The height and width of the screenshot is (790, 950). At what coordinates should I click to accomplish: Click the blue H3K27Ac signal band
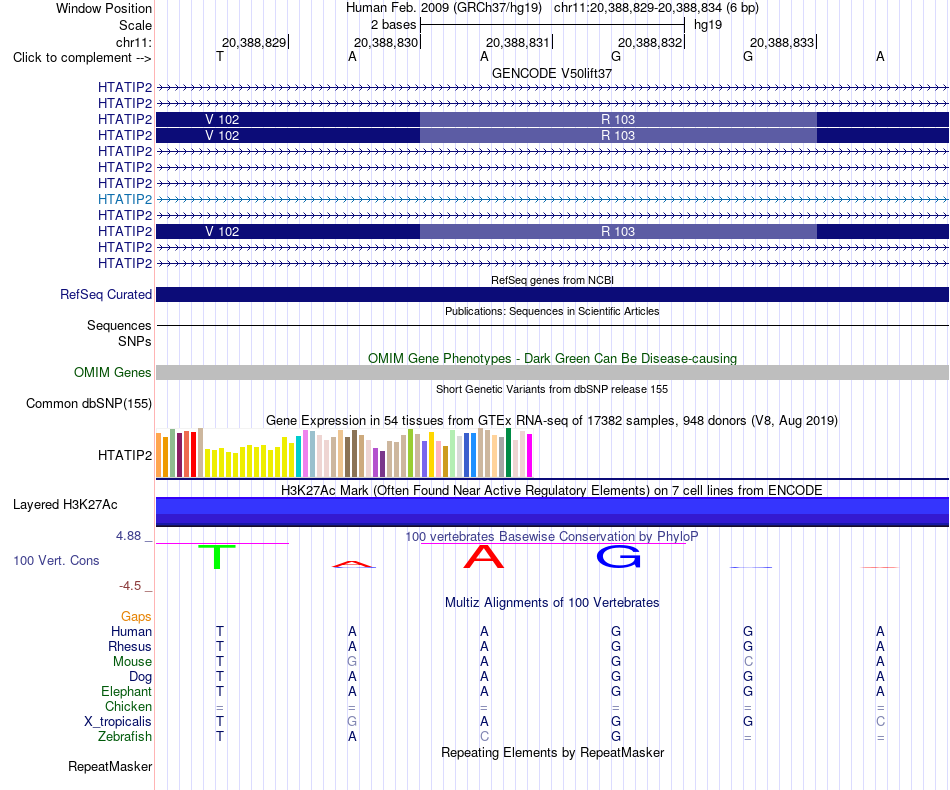[x=552, y=512]
